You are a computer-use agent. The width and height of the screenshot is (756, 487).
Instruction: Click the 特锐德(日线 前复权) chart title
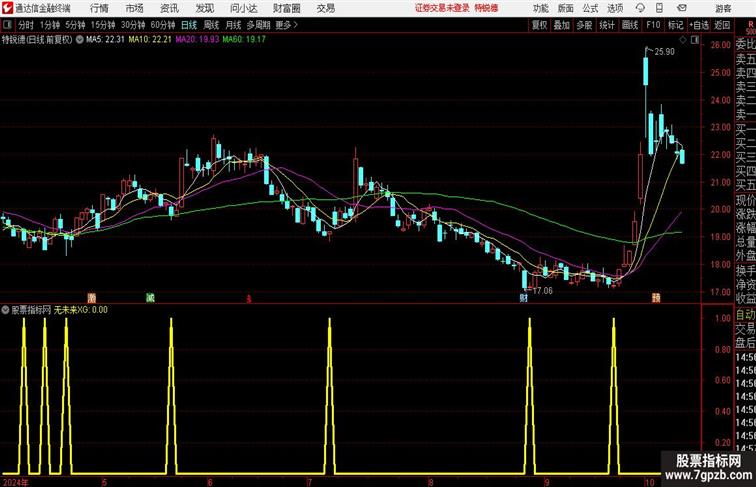pos(37,40)
